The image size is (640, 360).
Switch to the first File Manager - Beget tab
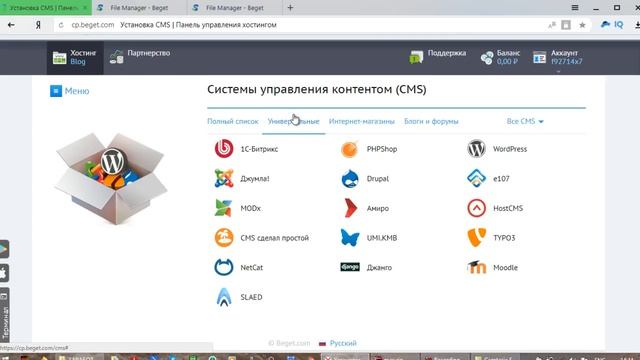139,8
